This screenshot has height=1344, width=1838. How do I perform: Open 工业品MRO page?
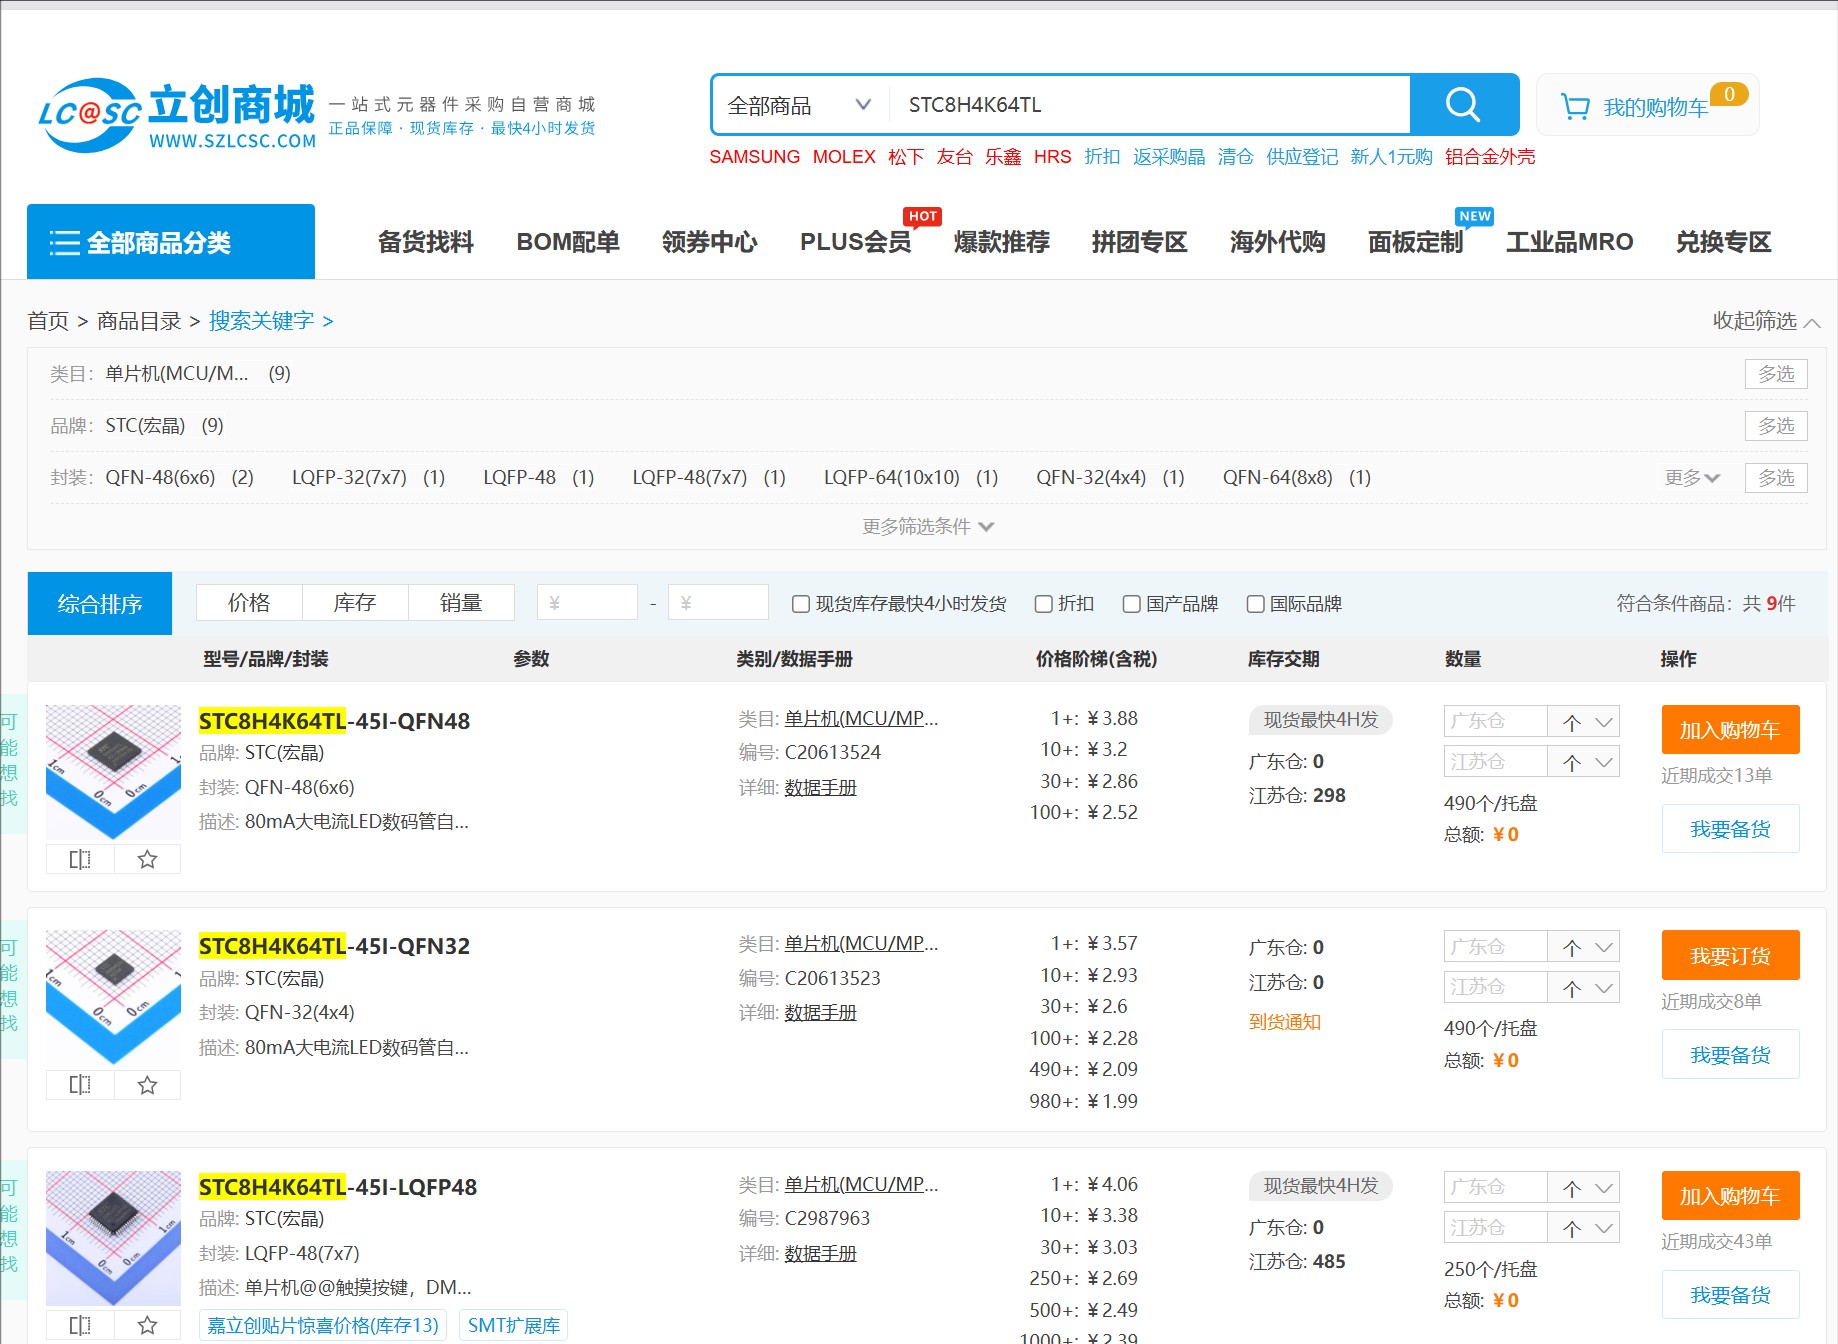click(1570, 242)
